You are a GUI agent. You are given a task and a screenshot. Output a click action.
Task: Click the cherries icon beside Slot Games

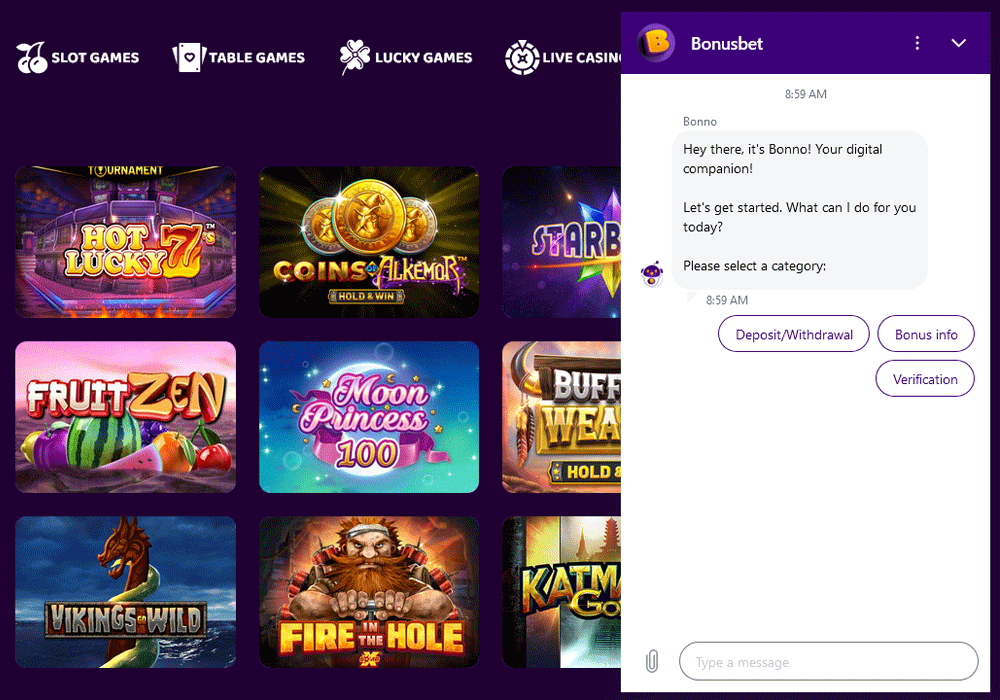click(x=32, y=57)
